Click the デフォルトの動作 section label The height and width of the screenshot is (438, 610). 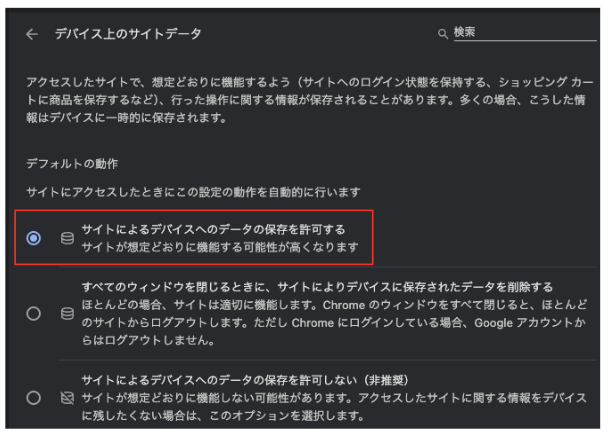[x=72, y=163]
